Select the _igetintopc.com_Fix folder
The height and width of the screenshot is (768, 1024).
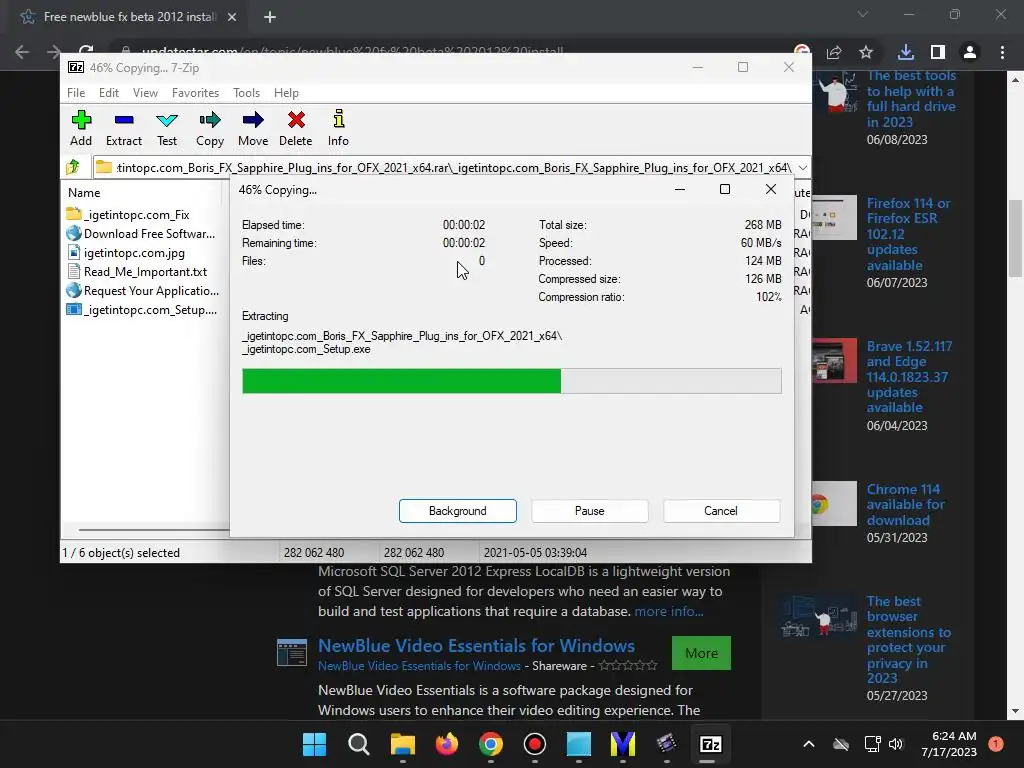[x=136, y=214]
